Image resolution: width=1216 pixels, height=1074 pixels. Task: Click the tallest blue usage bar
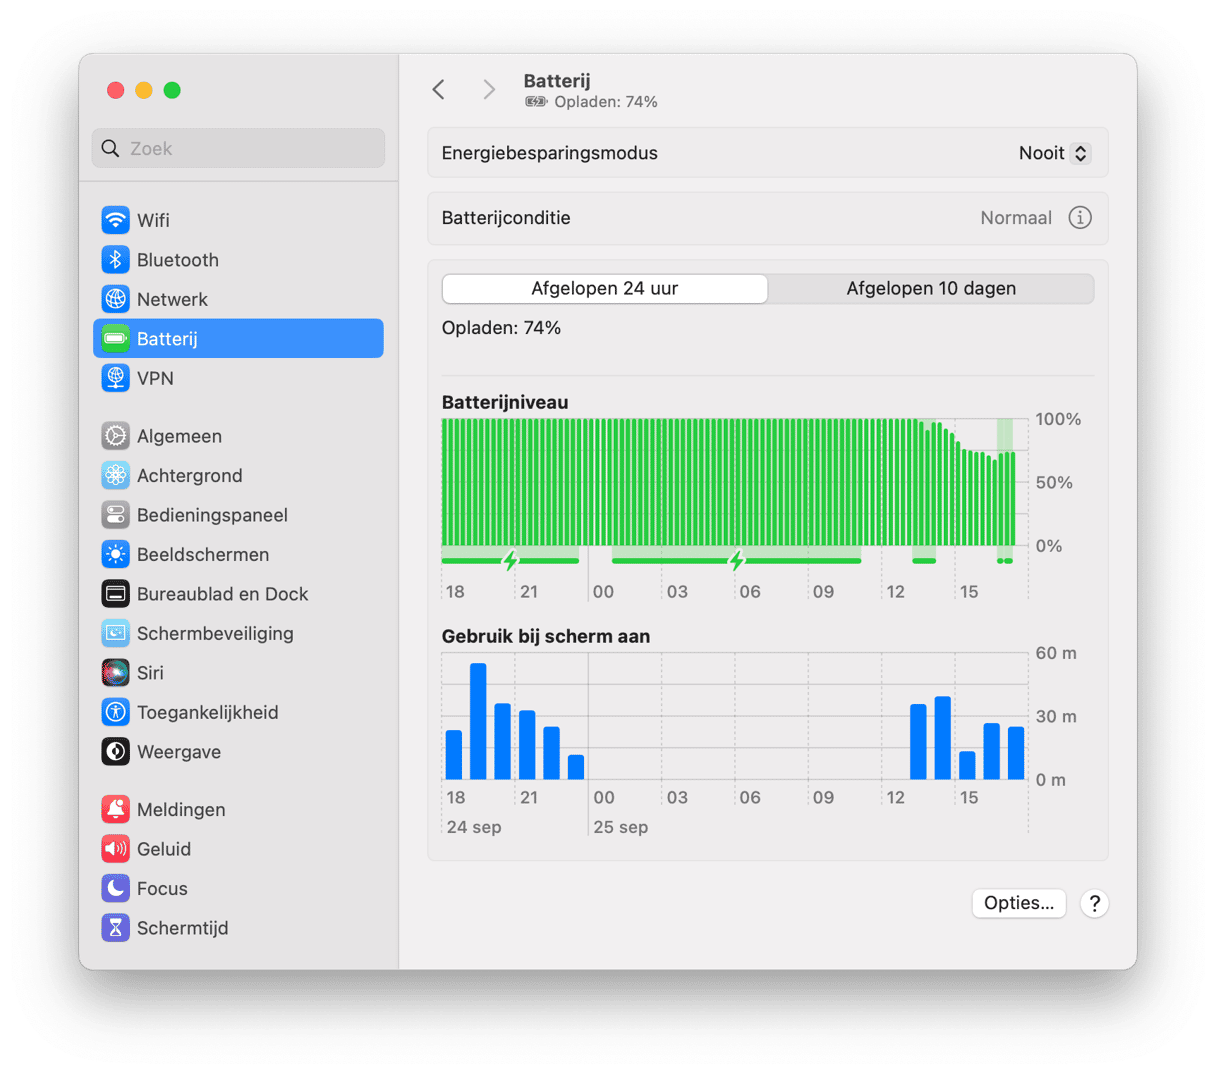click(x=478, y=721)
